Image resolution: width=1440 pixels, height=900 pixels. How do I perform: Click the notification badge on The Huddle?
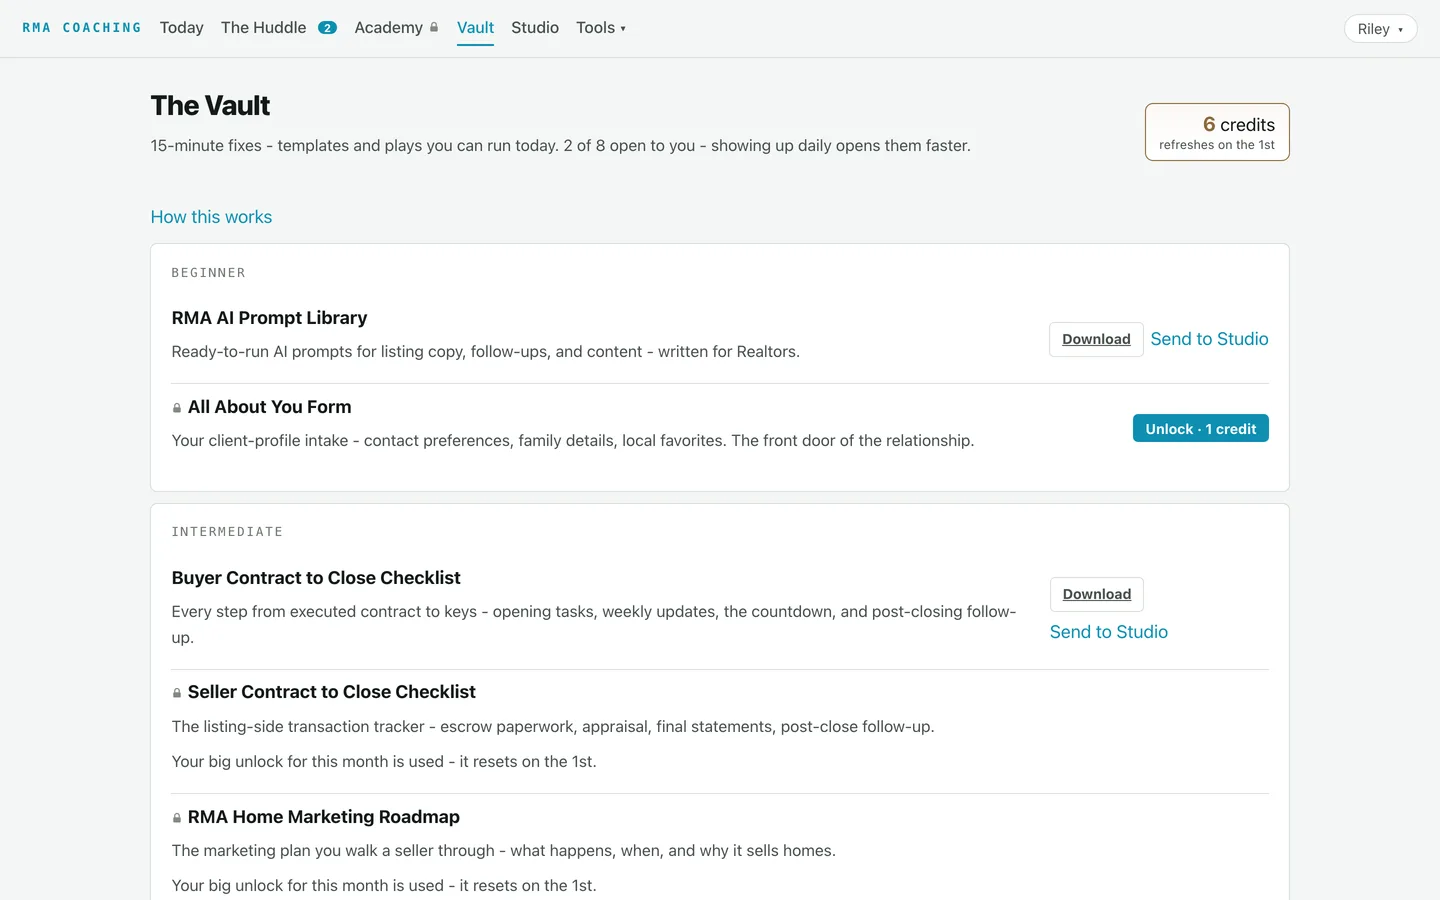pos(327,28)
